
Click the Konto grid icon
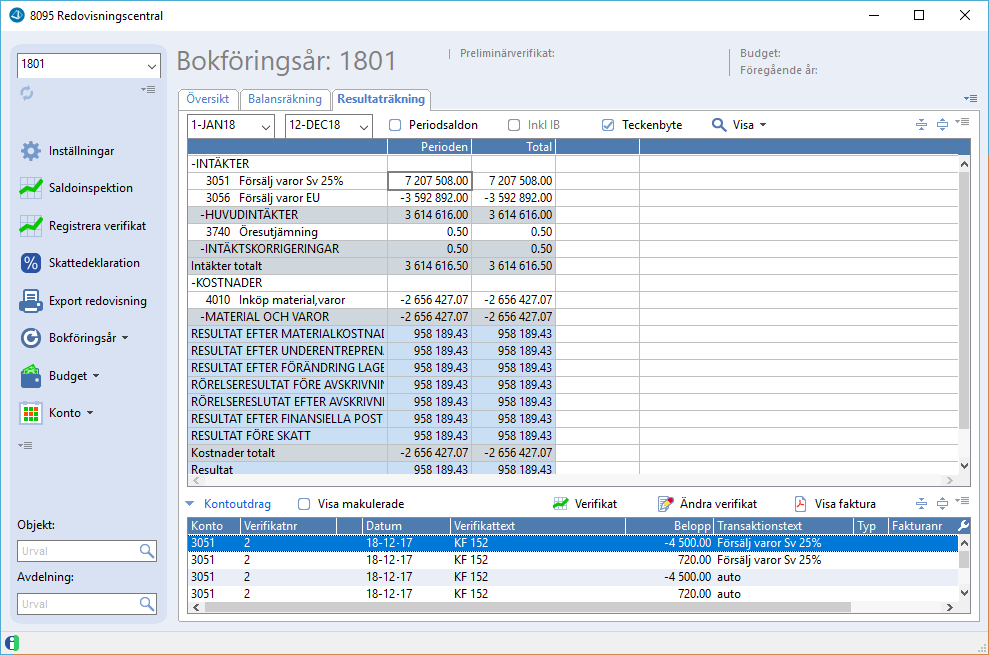tap(31, 413)
